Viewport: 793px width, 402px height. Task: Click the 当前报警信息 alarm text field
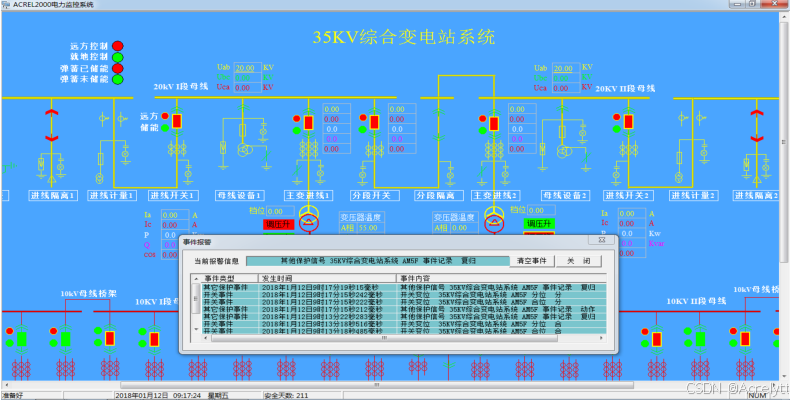[377, 261]
